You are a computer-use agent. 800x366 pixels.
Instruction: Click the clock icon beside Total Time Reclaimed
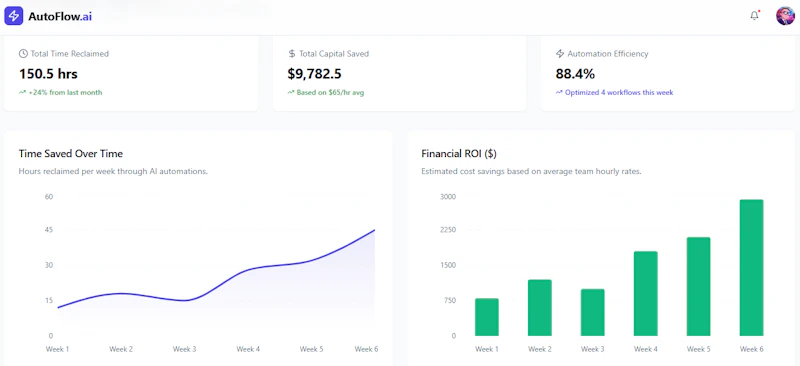[x=23, y=54]
